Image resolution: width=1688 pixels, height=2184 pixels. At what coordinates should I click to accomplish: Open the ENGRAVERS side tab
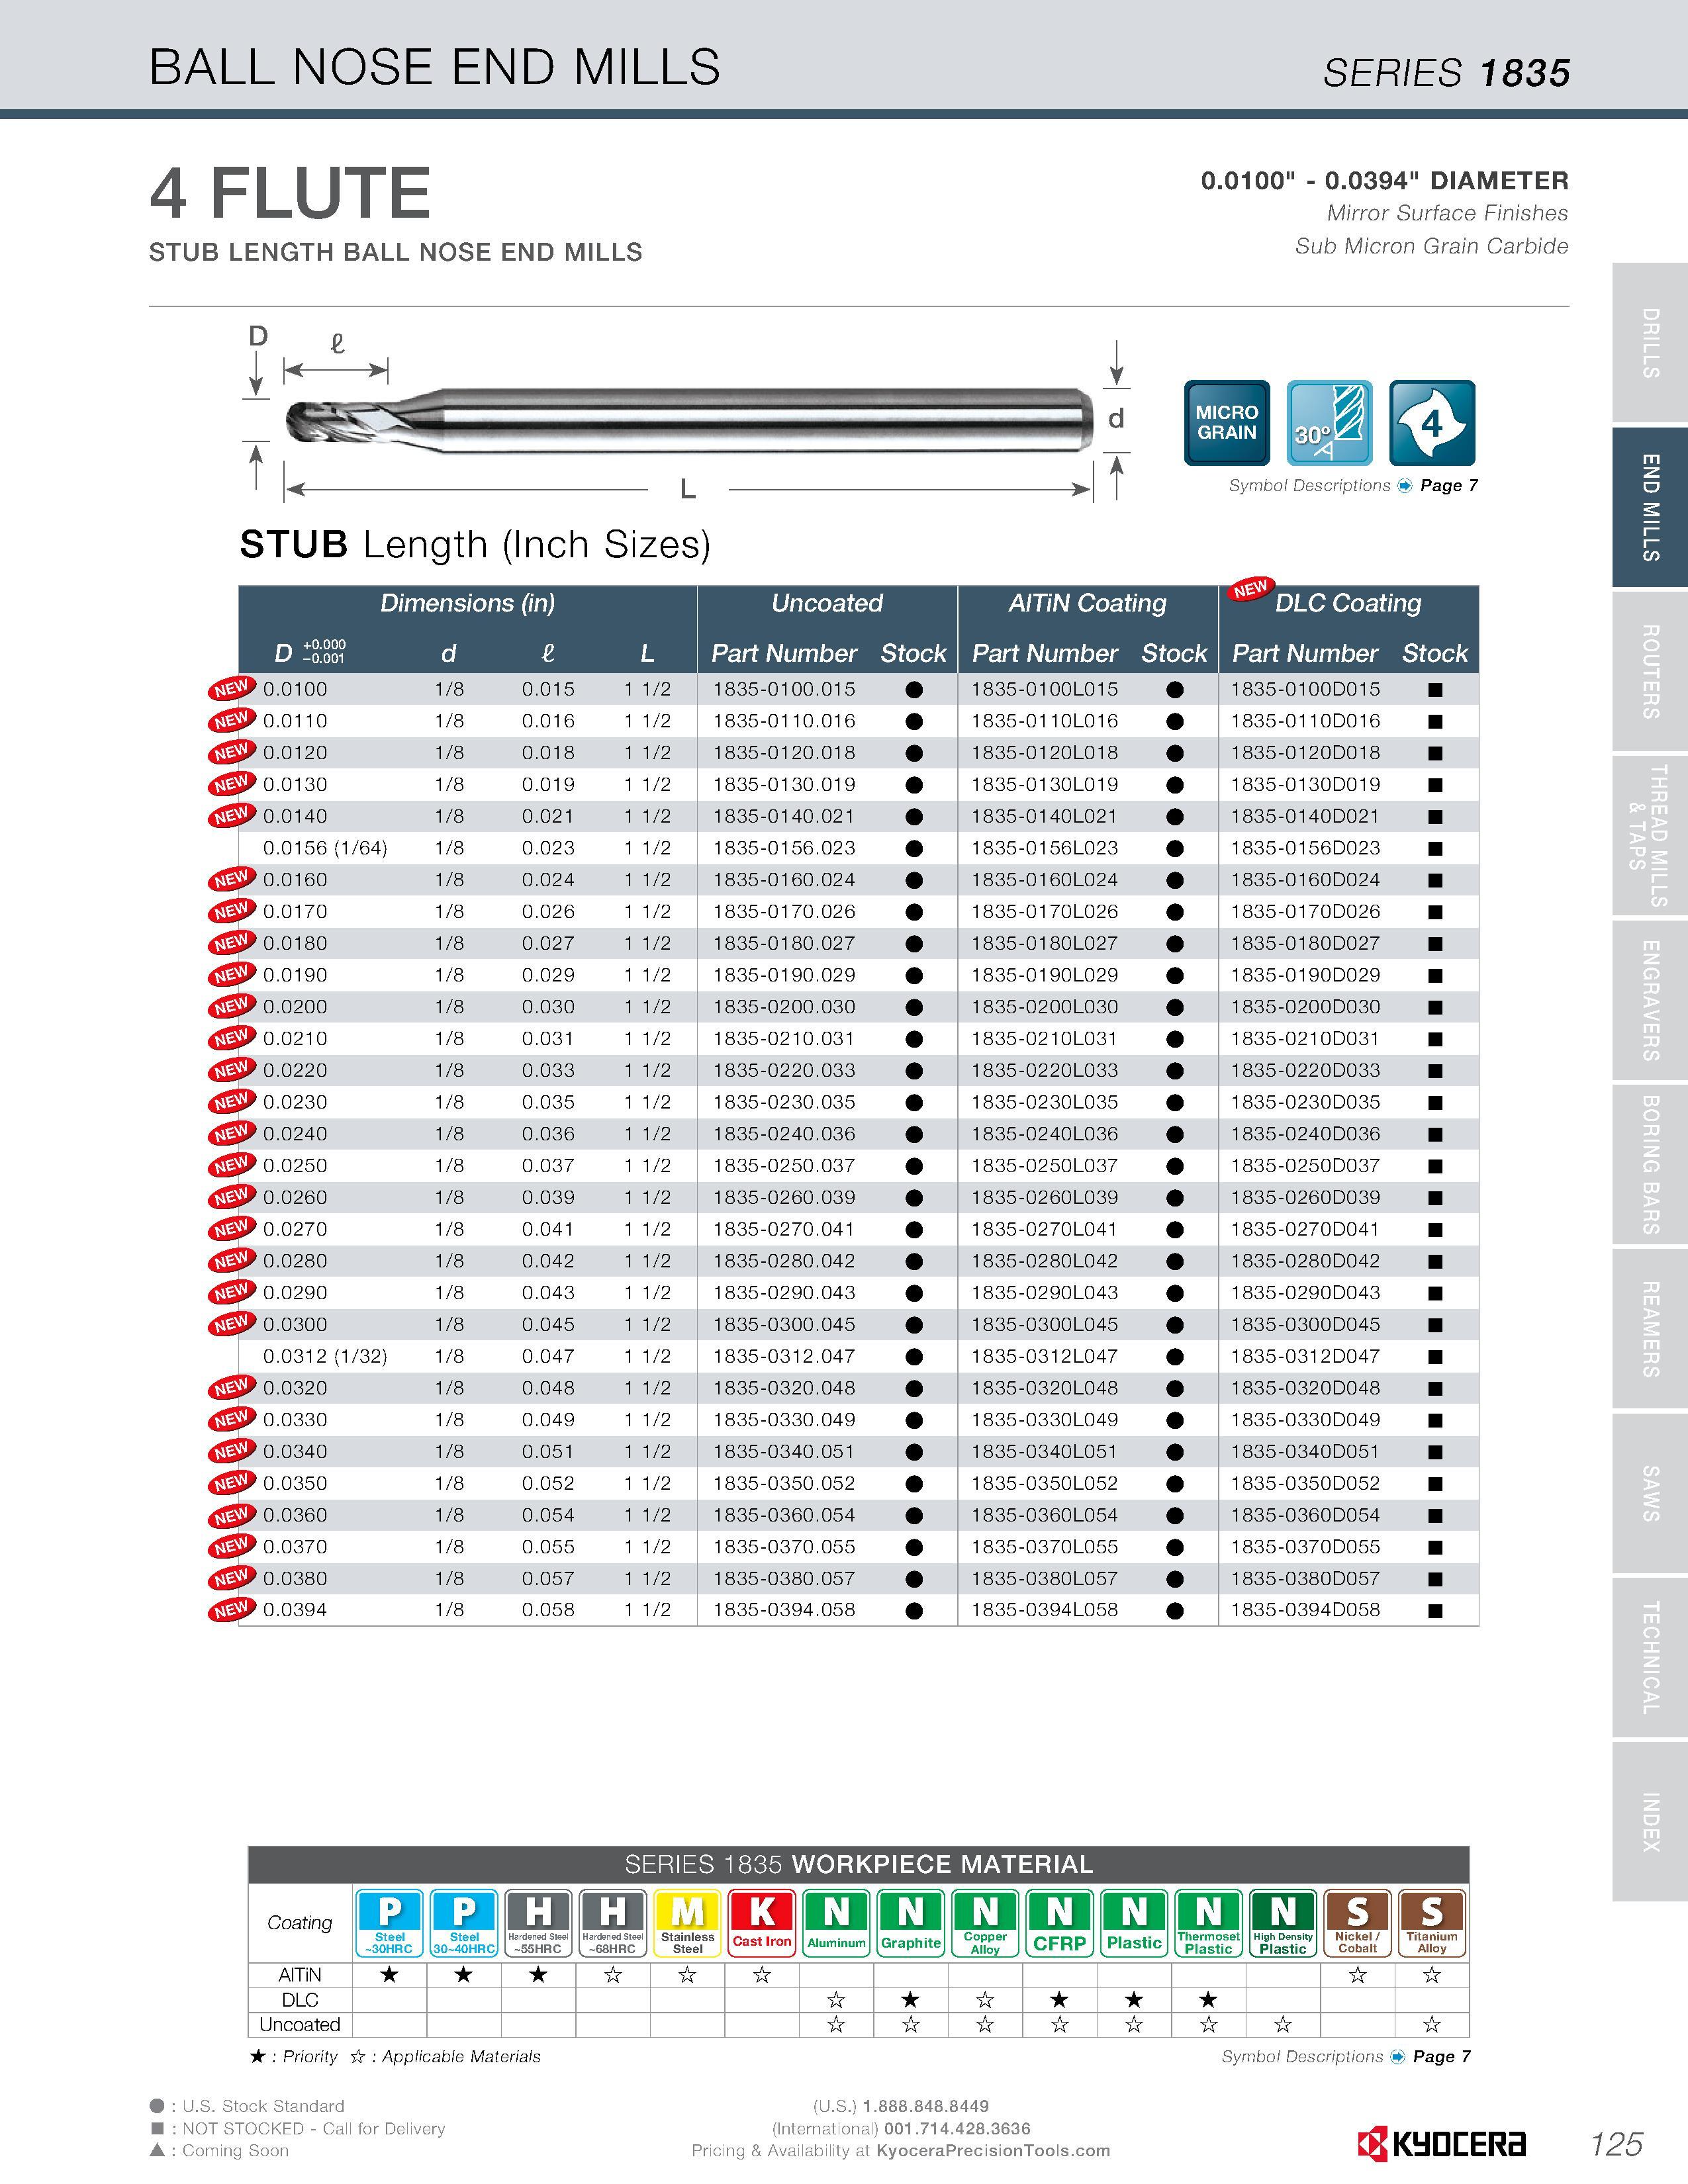(1650, 1000)
